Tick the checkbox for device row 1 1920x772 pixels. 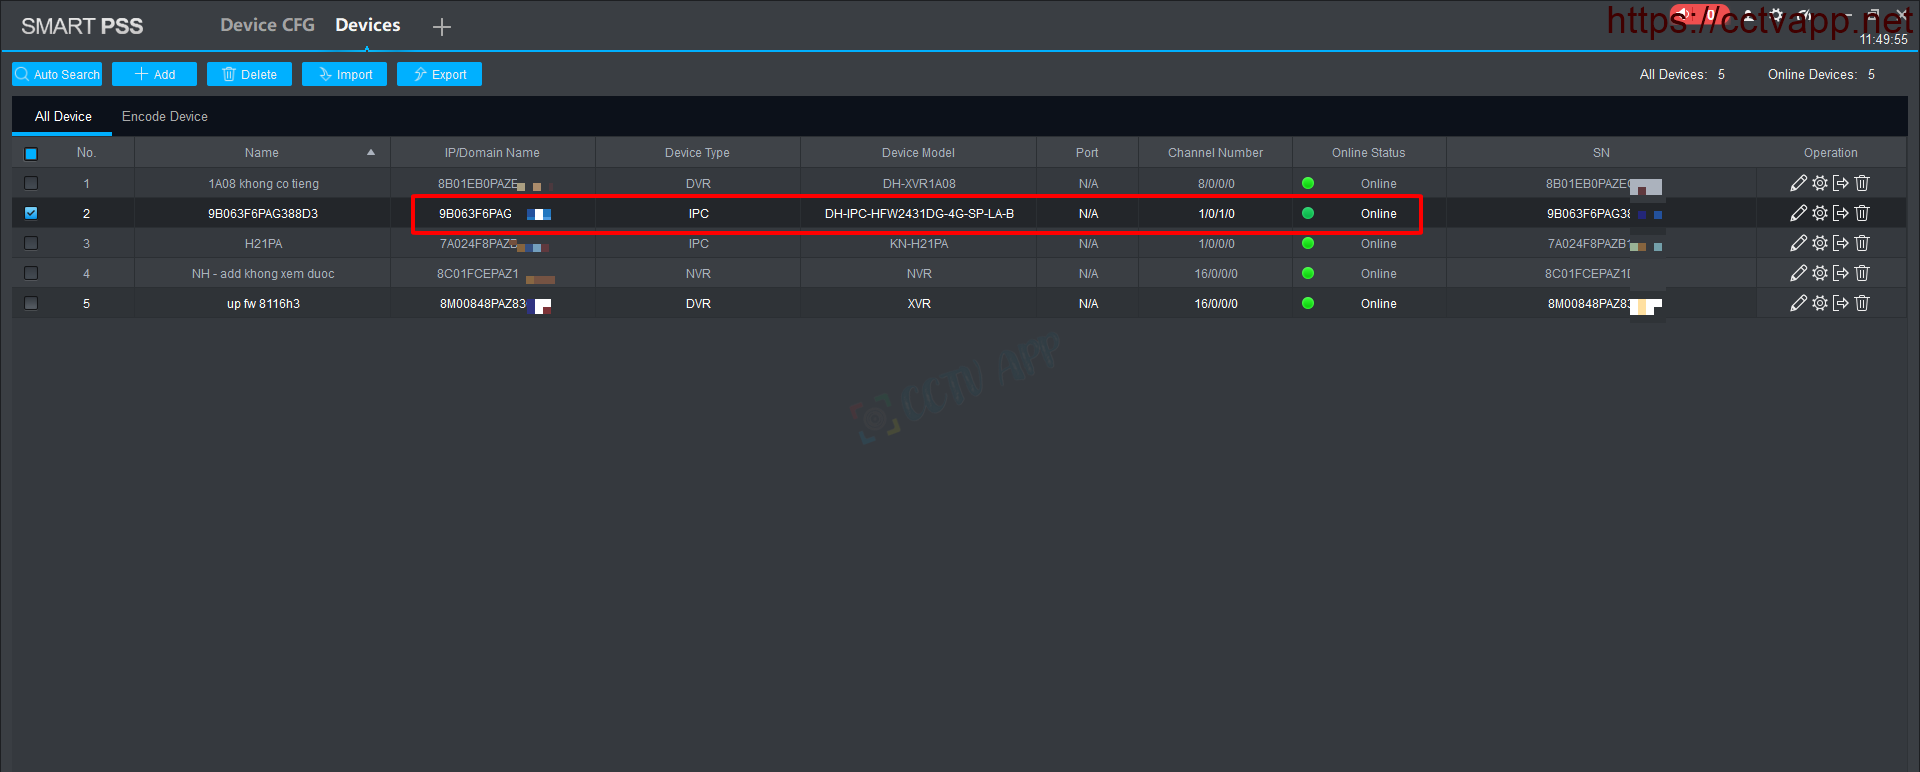pyautogui.click(x=31, y=183)
